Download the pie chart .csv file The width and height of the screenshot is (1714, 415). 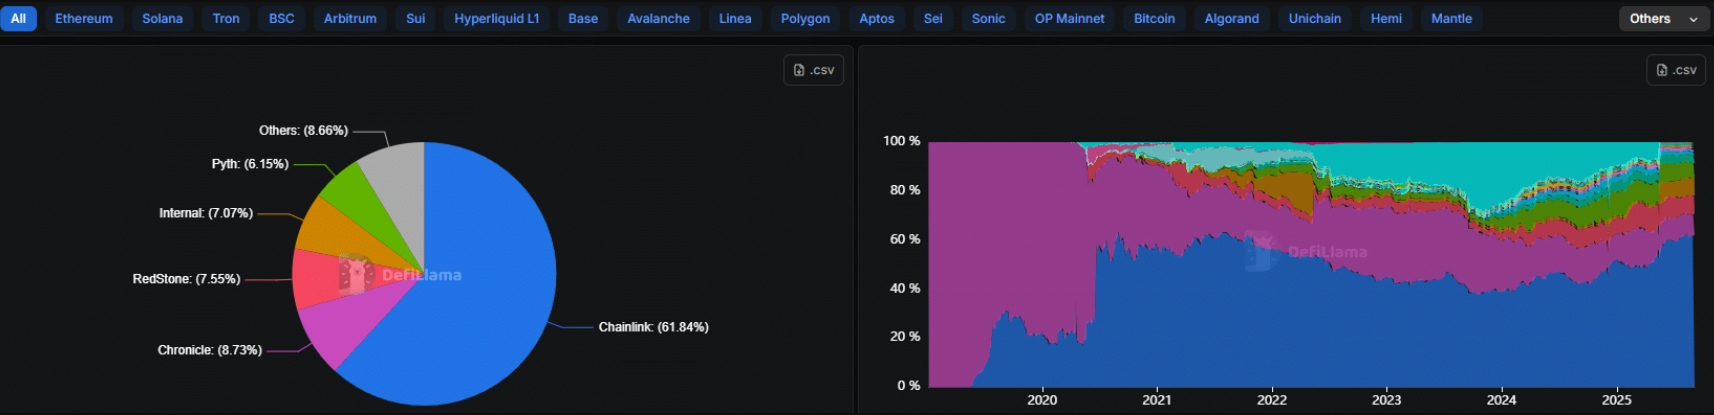pos(813,70)
